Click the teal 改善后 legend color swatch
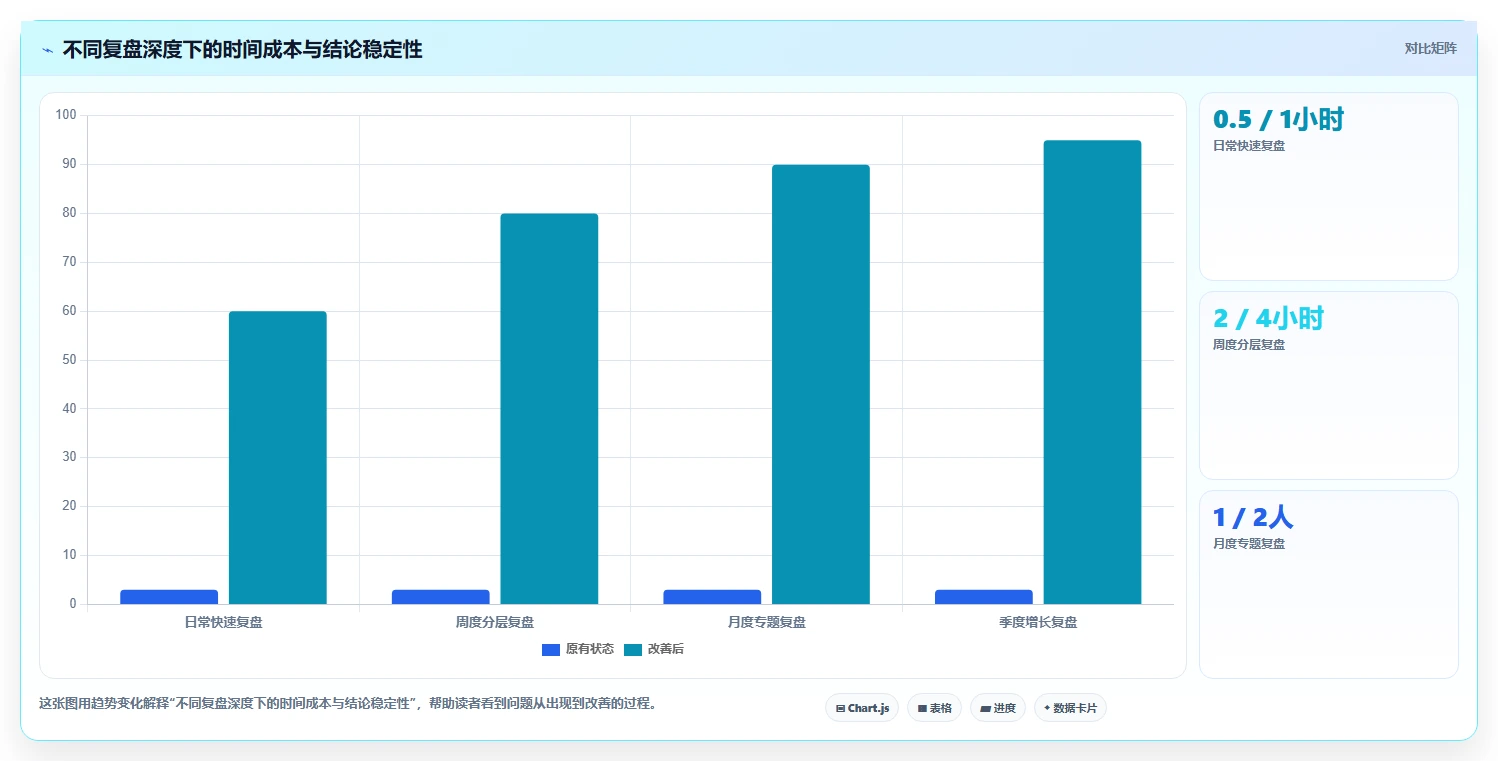Viewport: 1498px width, 761px height. pos(633,650)
